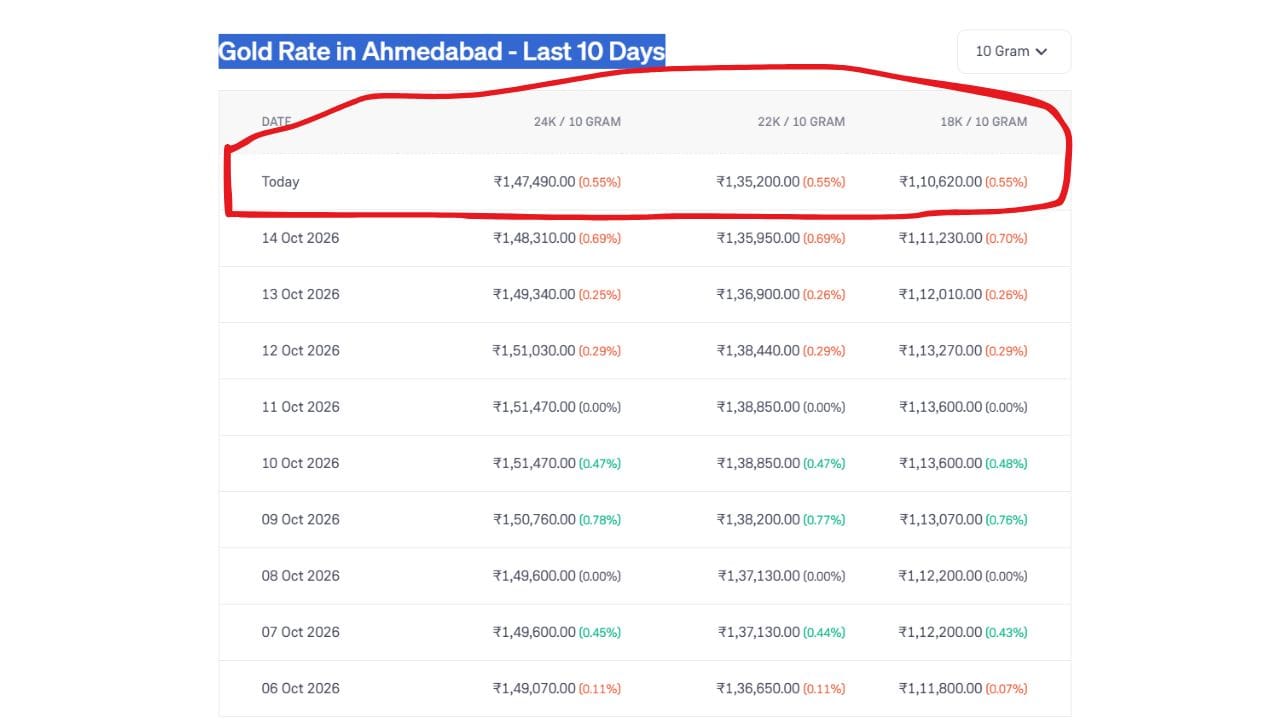
Task: Select the Today row label
Action: point(281,182)
